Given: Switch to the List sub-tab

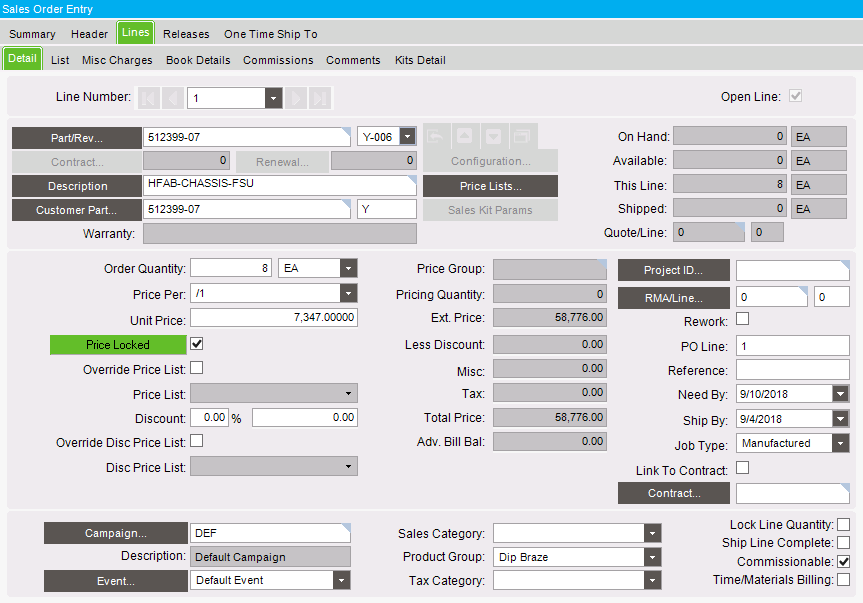Looking at the screenshot, I should (x=60, y=60).
